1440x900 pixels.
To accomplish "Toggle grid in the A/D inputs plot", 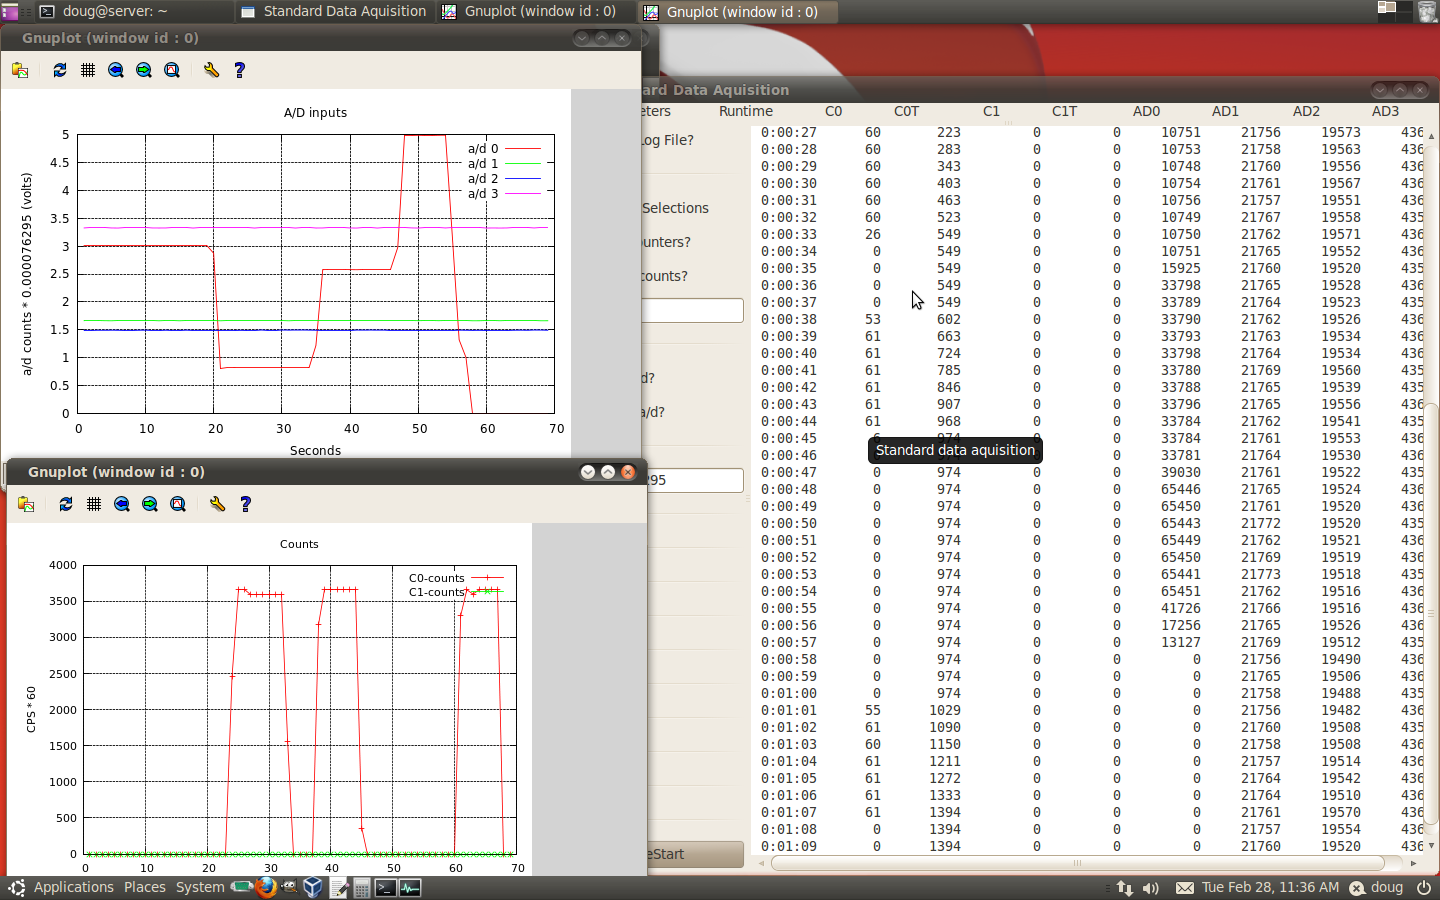I will coord(88,70).
